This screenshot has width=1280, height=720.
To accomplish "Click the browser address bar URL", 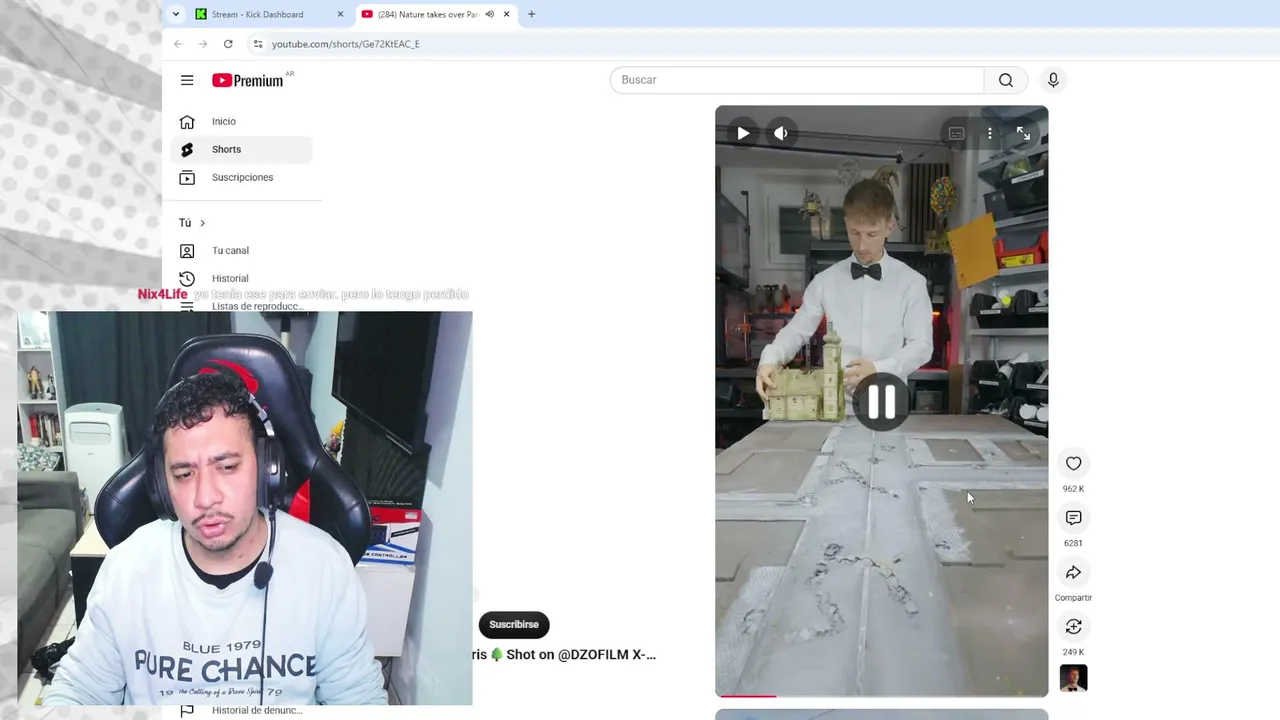I will [346, 44].
